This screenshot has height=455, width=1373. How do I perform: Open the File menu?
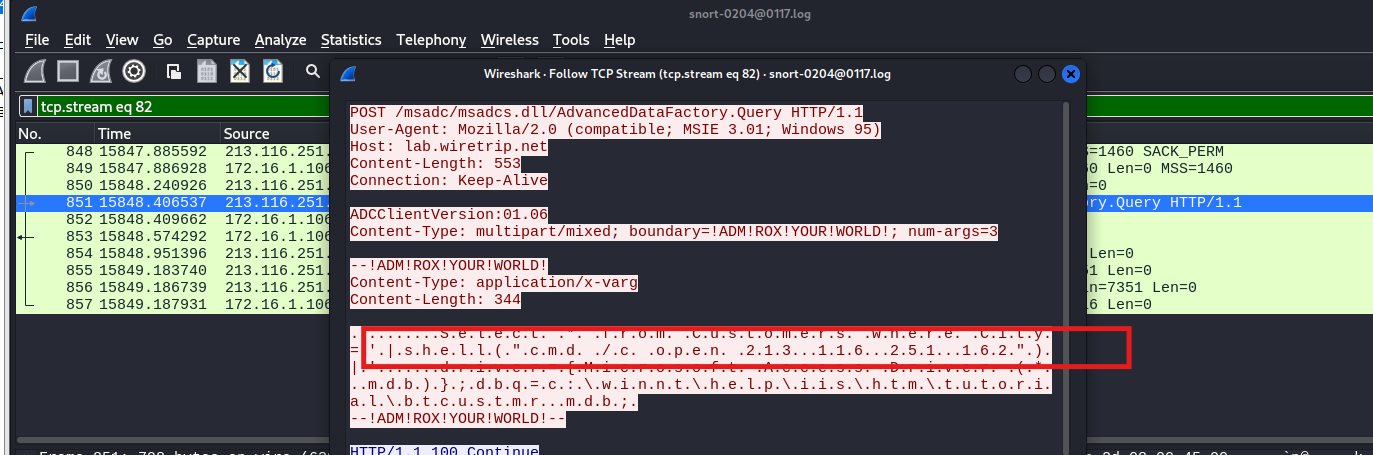pos(37,40)
